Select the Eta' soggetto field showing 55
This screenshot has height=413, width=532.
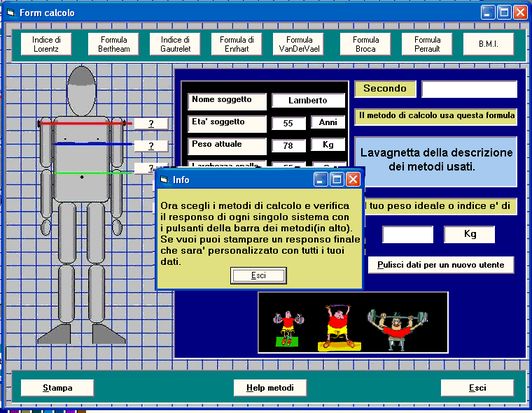click(x=288, y=123)
